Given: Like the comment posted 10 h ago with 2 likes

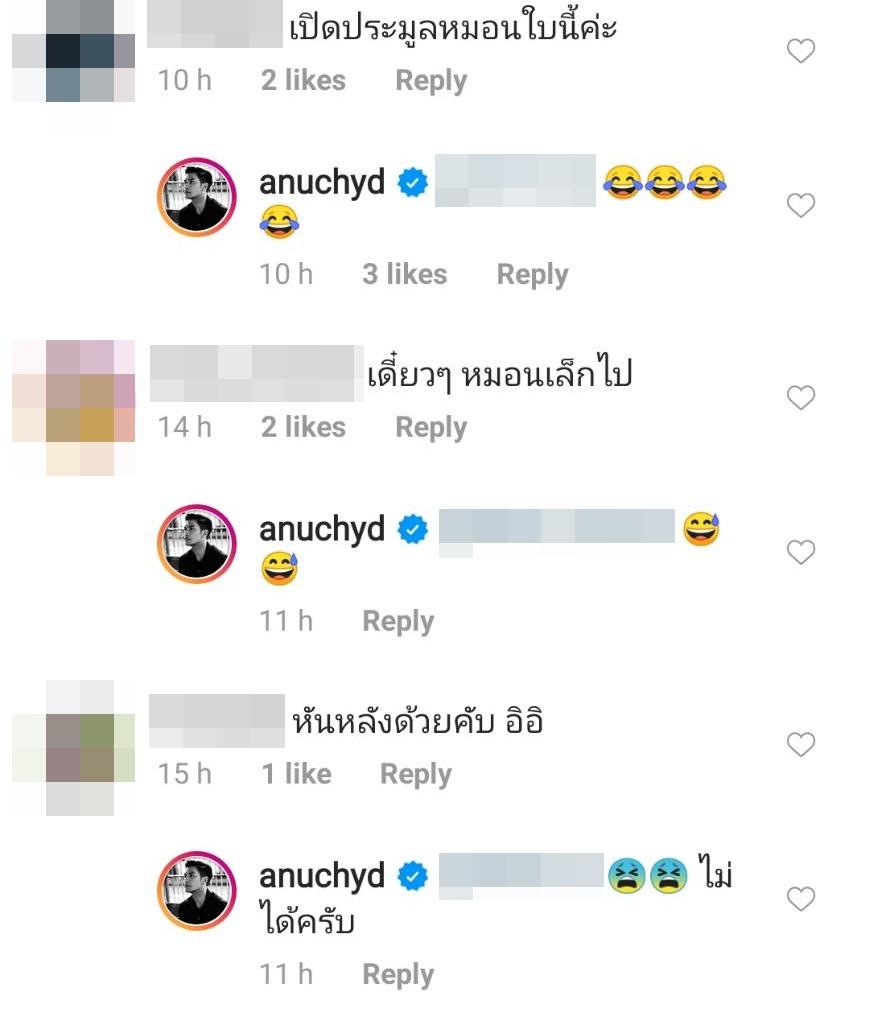Looking at the screenshot, I should 801,50.
